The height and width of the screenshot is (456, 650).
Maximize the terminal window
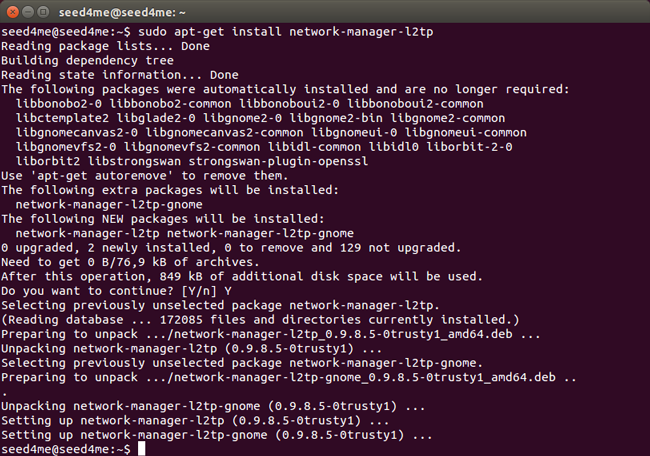click(x=51, y=12)
